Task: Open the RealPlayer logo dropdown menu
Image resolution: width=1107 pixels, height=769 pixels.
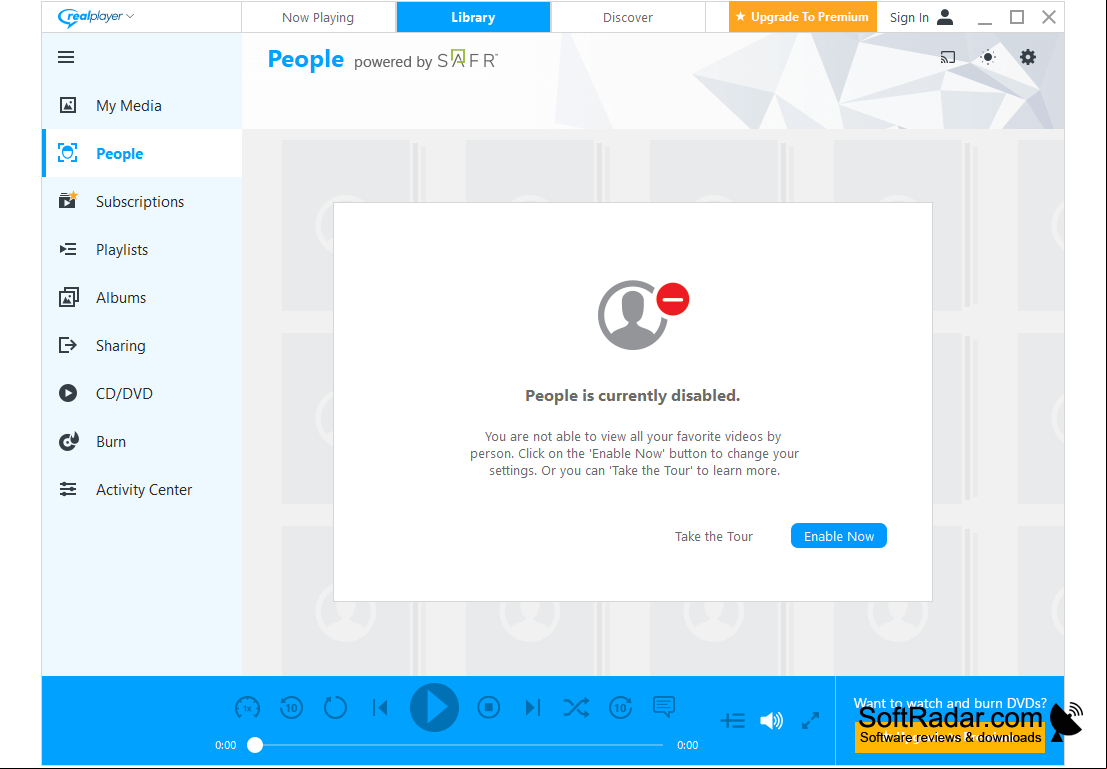Action: [x=95, y=16]
